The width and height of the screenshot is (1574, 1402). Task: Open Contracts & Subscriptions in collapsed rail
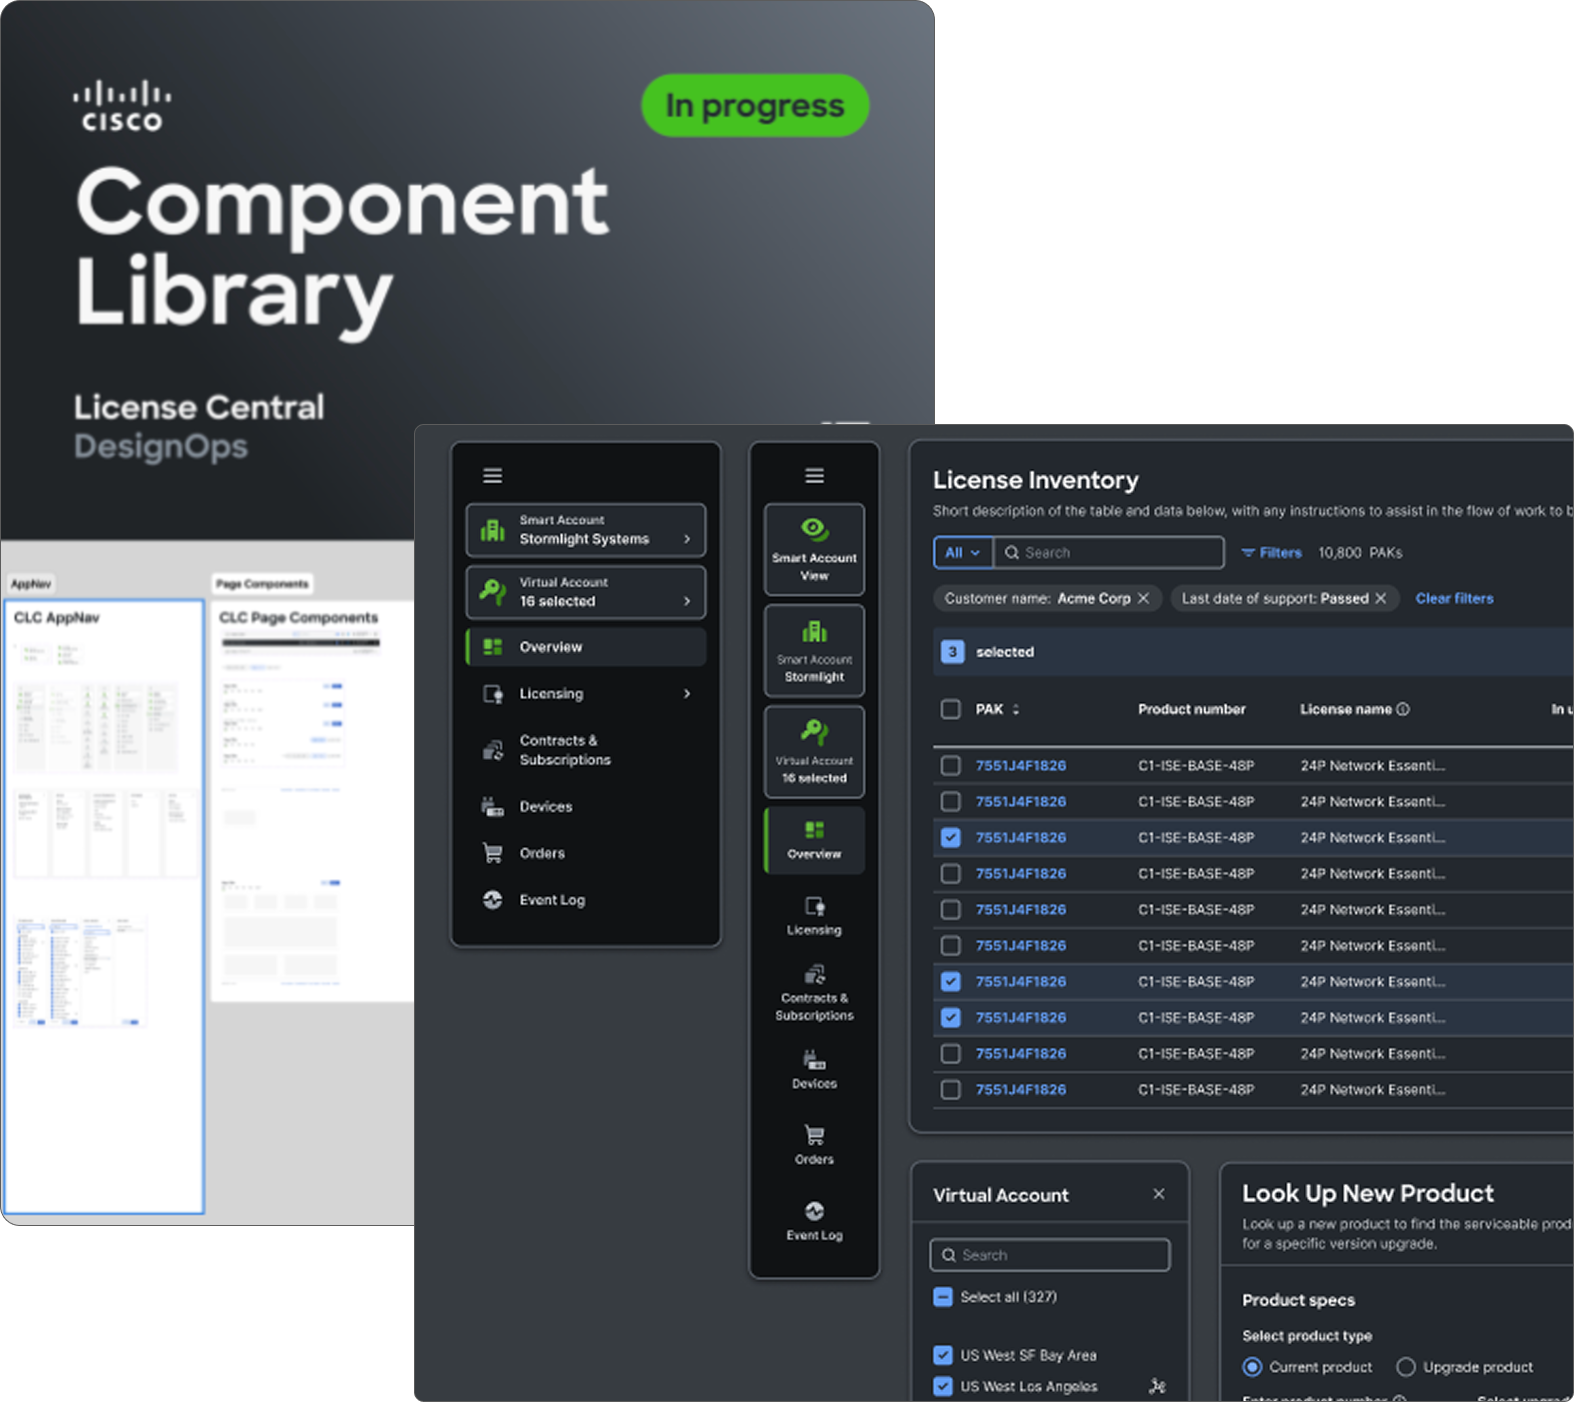(814, 993)
